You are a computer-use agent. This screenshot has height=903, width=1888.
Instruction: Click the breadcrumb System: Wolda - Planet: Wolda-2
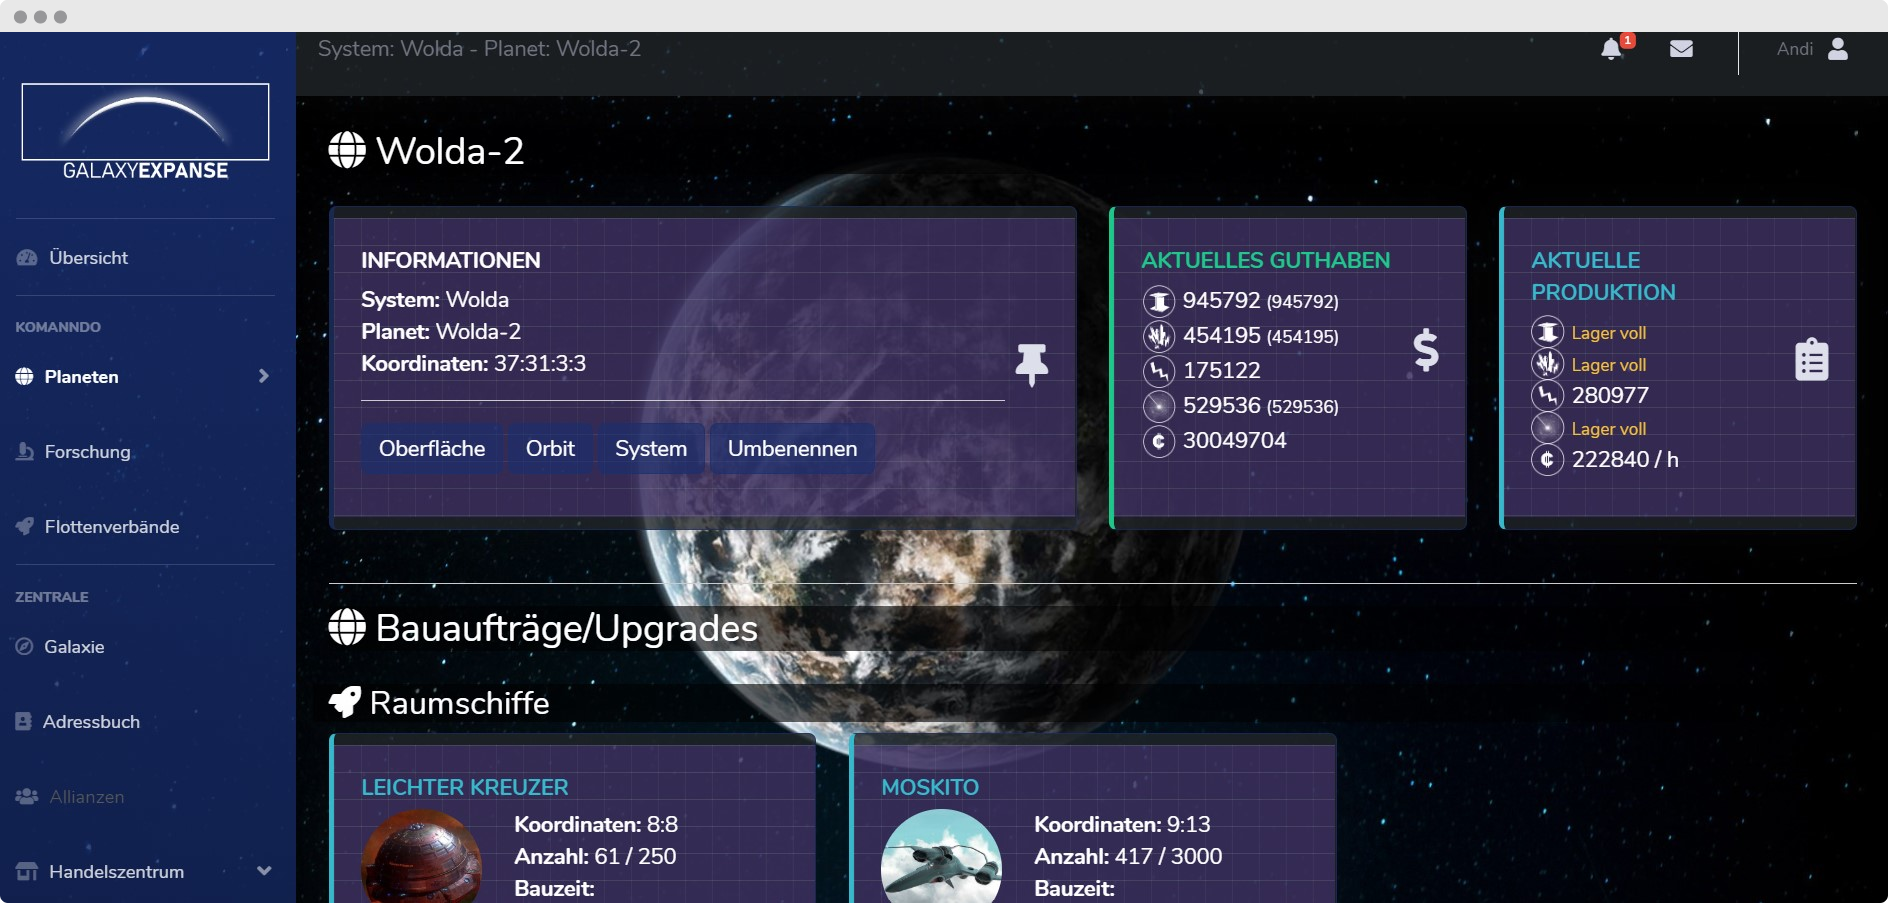[x=479, y=49]
